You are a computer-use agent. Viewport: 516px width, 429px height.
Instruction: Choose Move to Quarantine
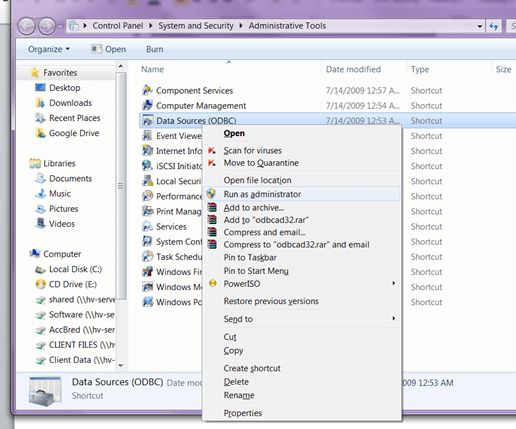click(302, 163)
